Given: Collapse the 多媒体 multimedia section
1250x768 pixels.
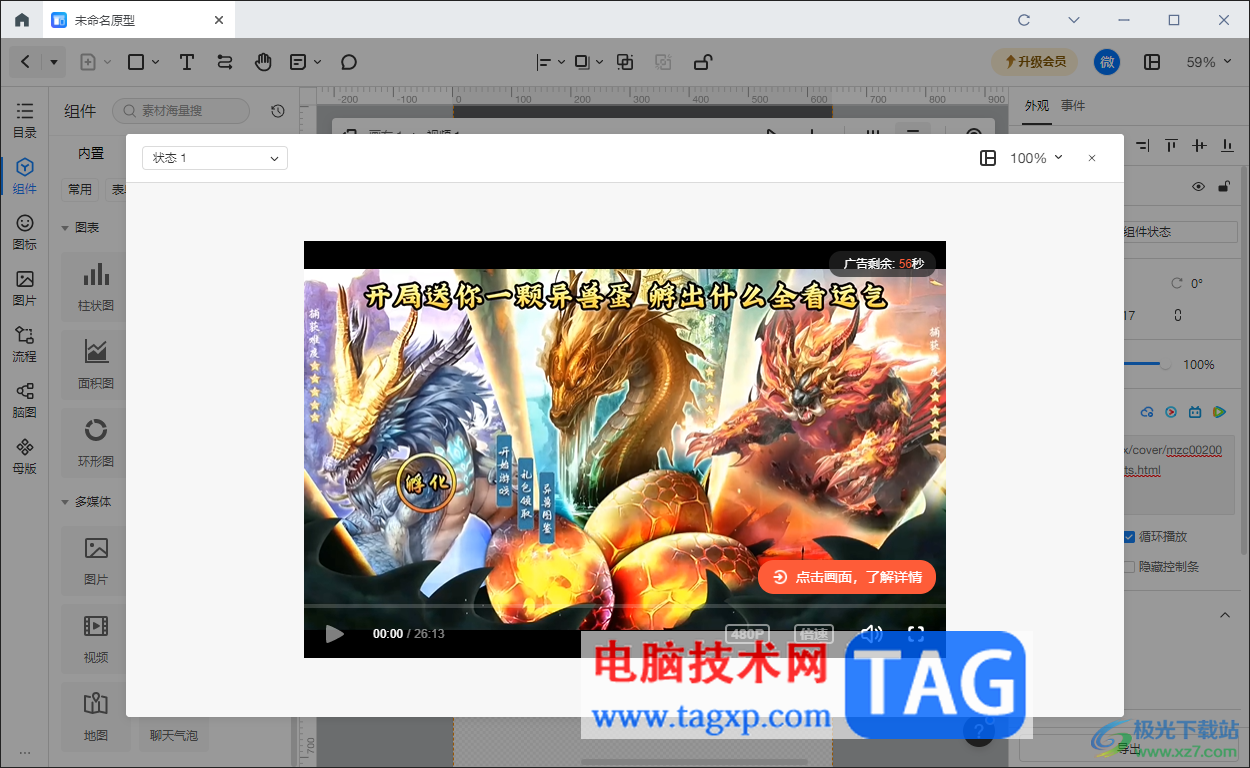Looking at the screenshot, I should pyautogui.click(x=65, y=502).
